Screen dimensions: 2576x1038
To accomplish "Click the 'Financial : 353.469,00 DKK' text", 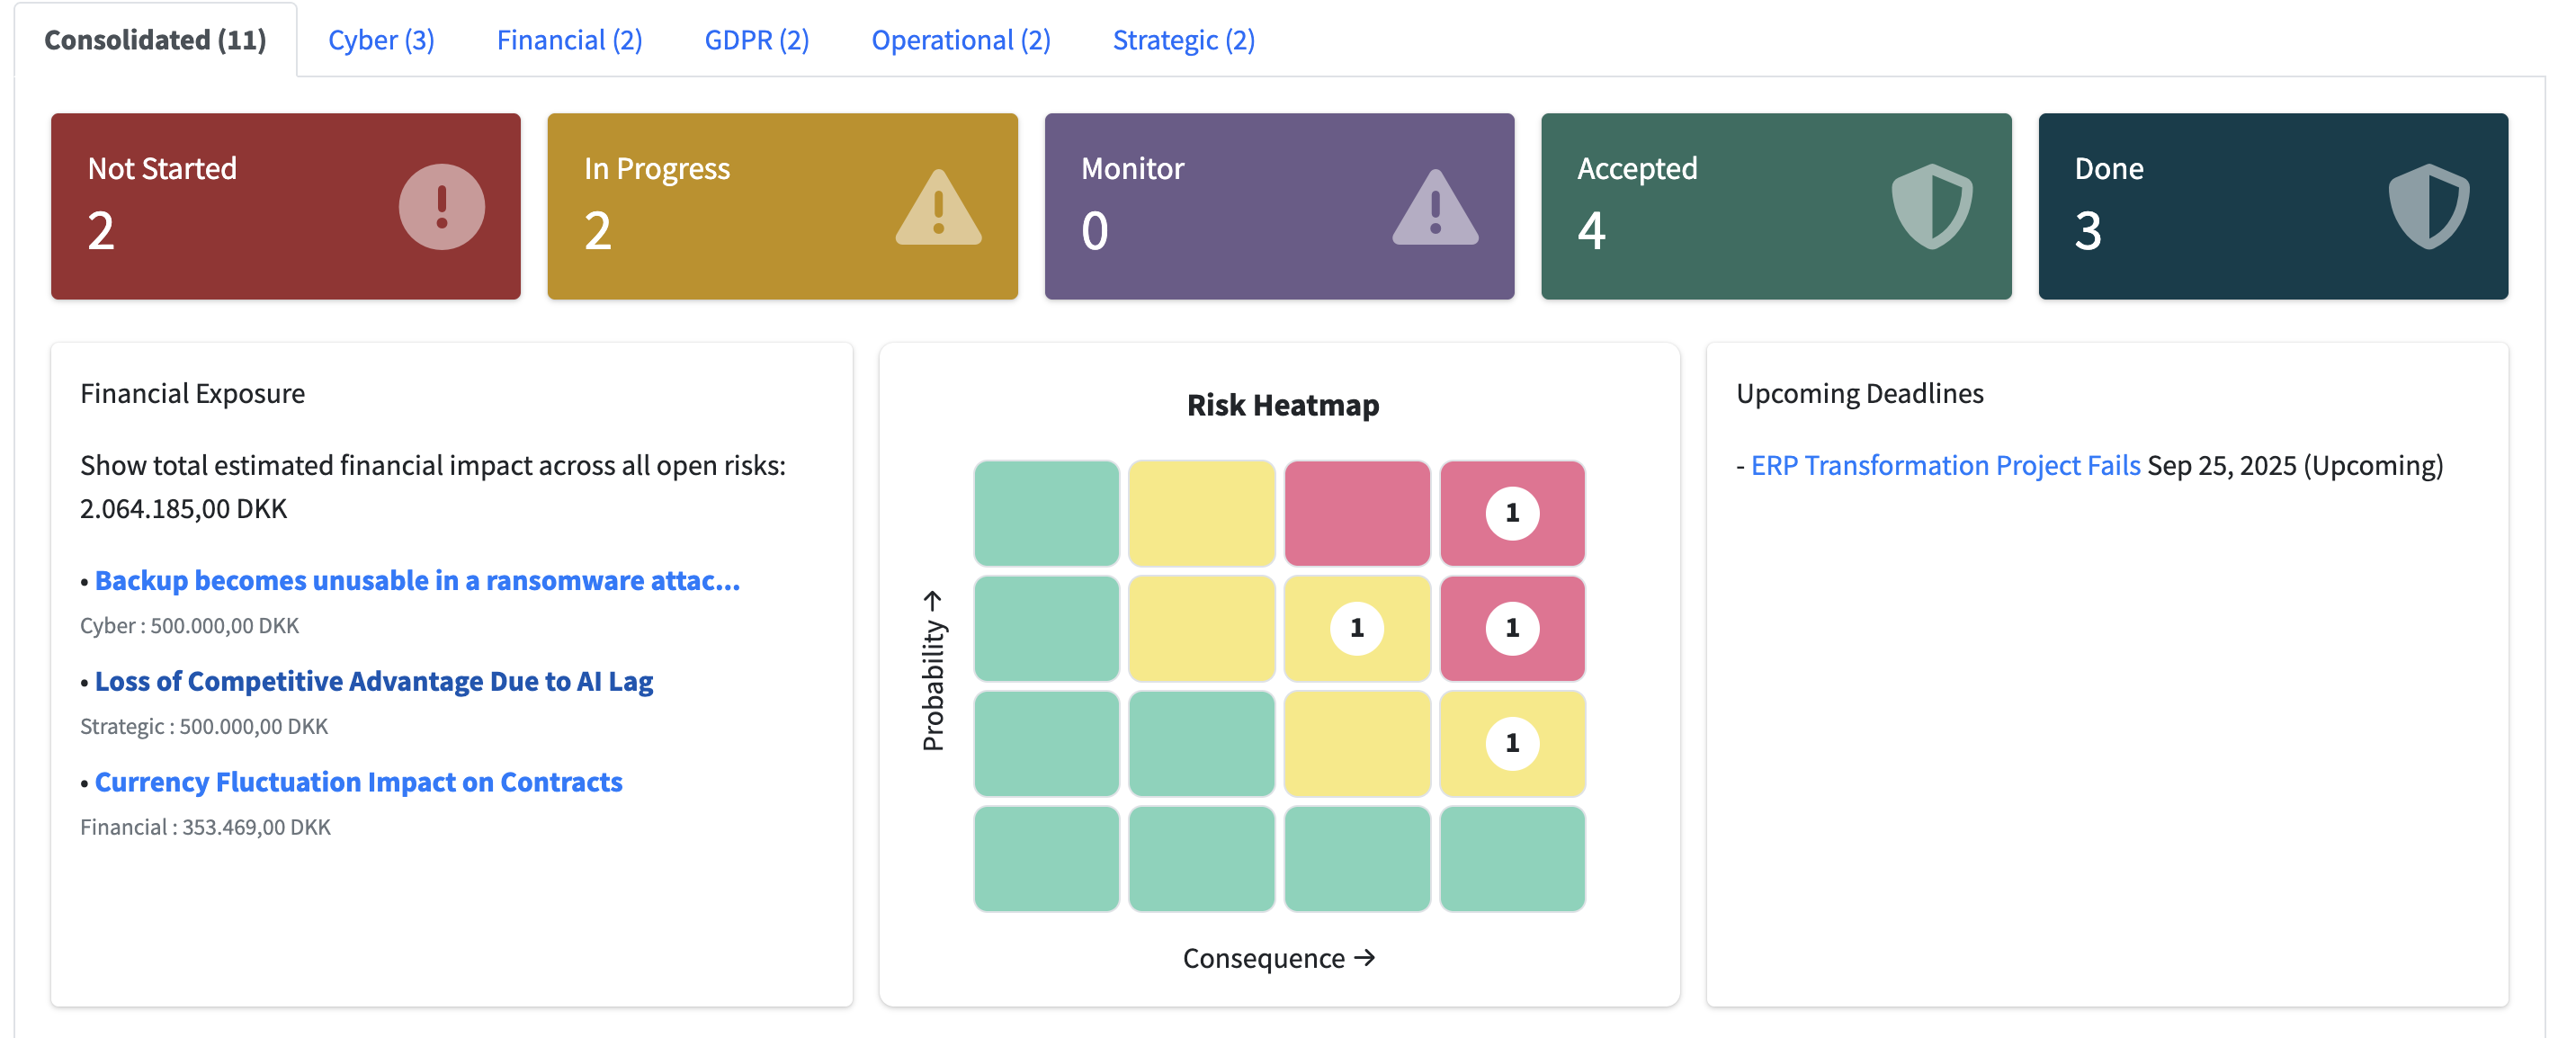I will pyautogui.click(x=205, y=828).
